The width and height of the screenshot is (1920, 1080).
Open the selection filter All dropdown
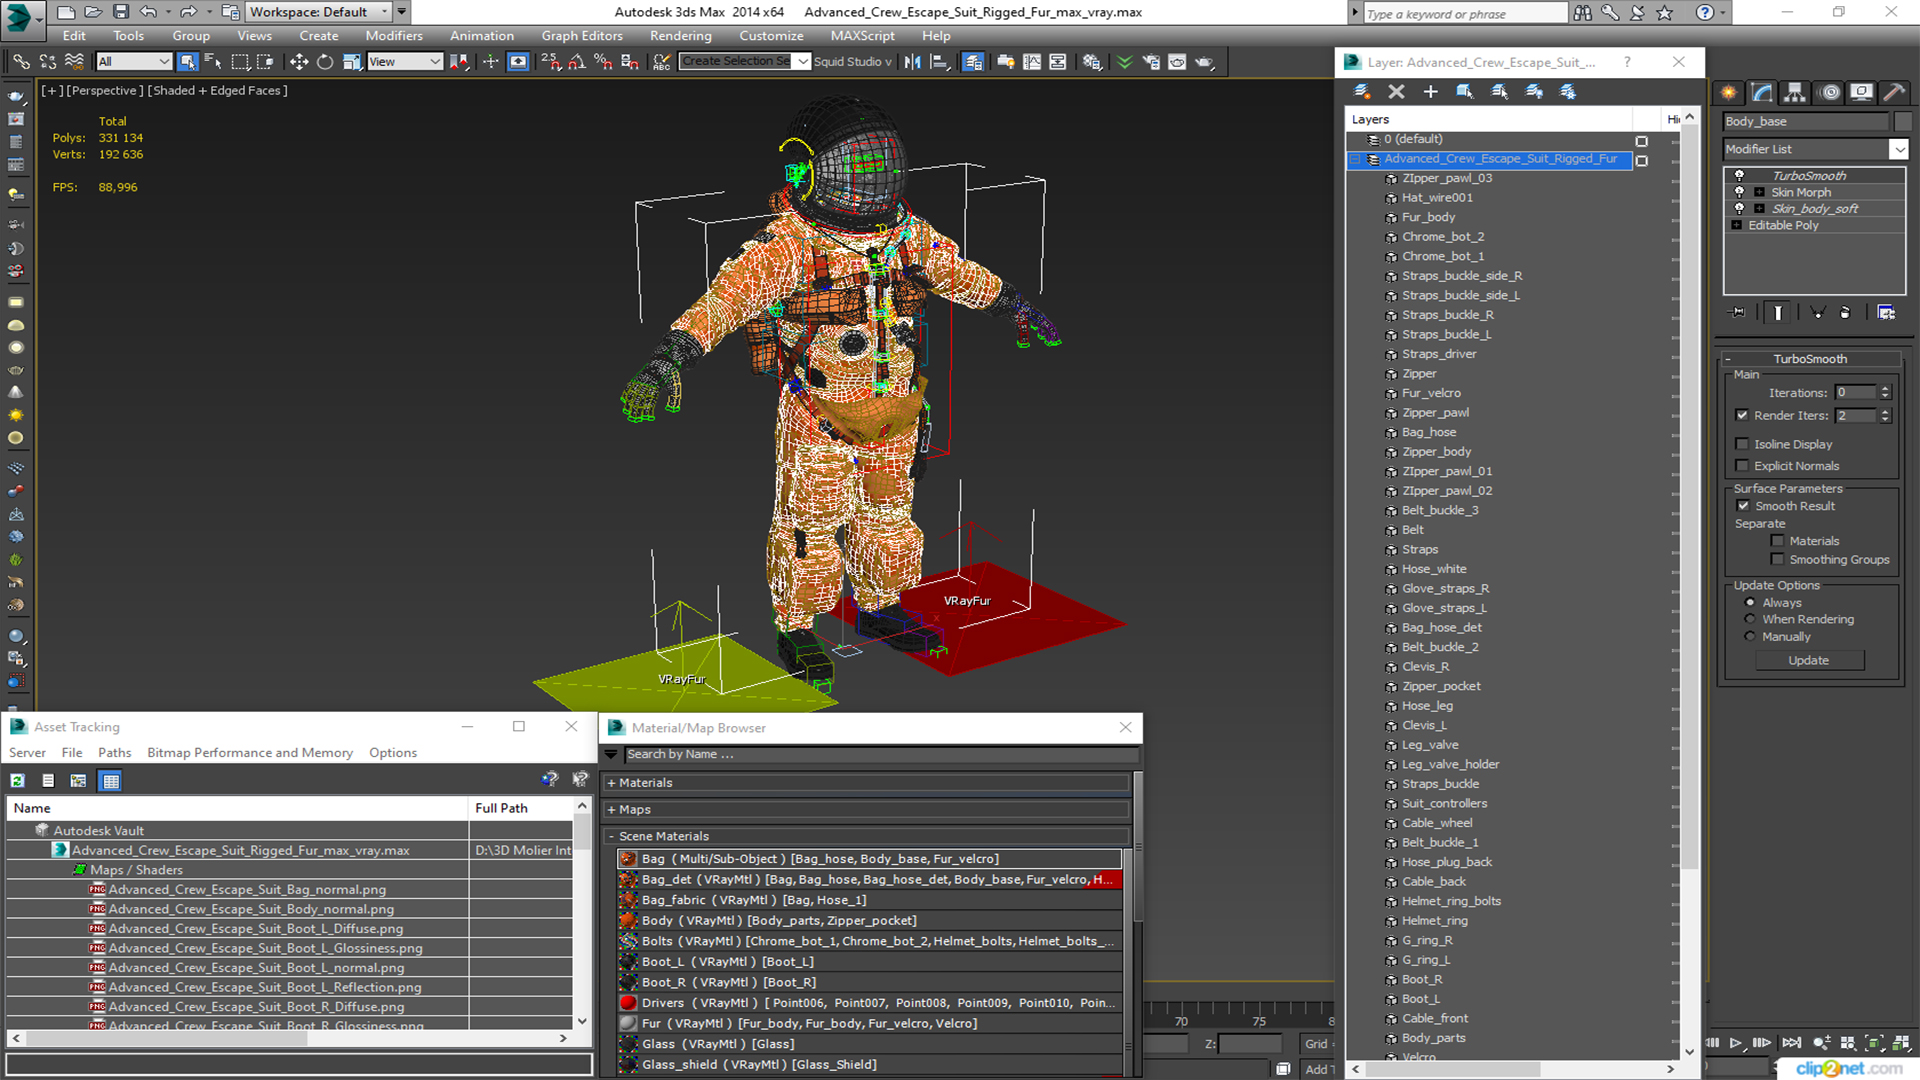click(134, 62)
